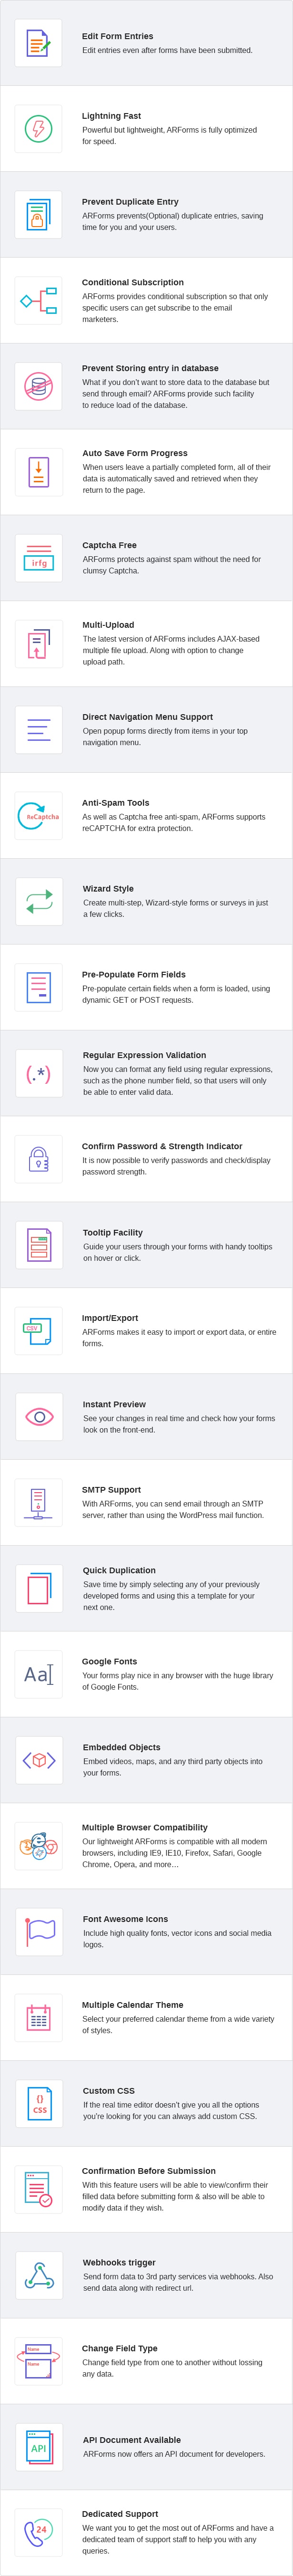Image resolution: width=293 pixels, height=2576 pixels.
Task: Click the Instant Preview eye icon
Action: pos(38,1417)
